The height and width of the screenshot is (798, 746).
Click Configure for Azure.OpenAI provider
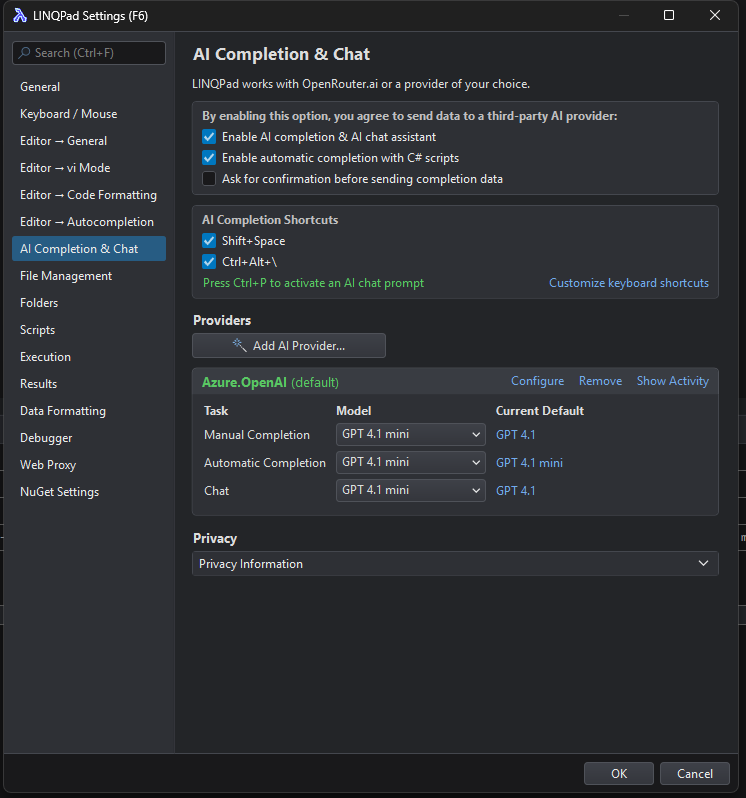537,381
